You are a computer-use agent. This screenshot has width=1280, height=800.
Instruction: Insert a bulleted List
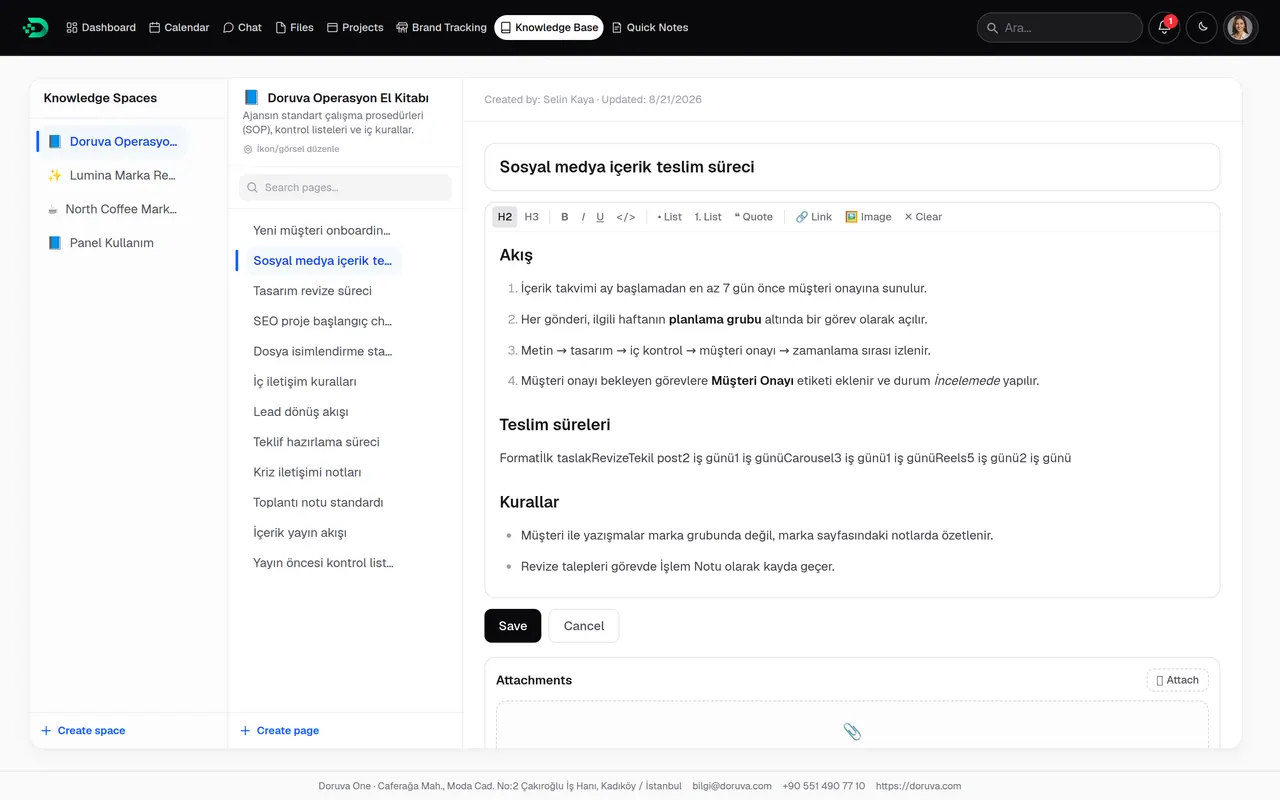tap(670, 217)
